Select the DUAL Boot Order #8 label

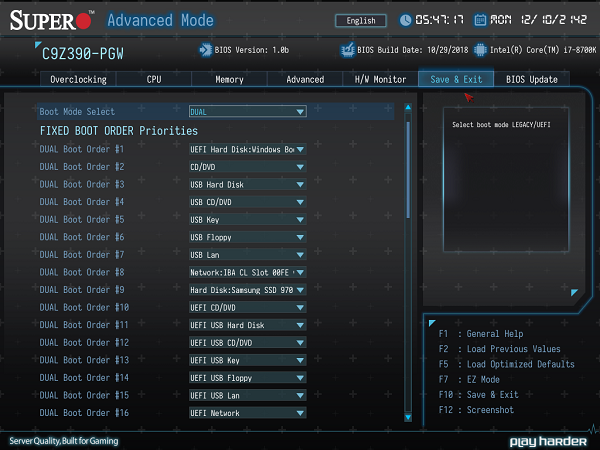82,272
